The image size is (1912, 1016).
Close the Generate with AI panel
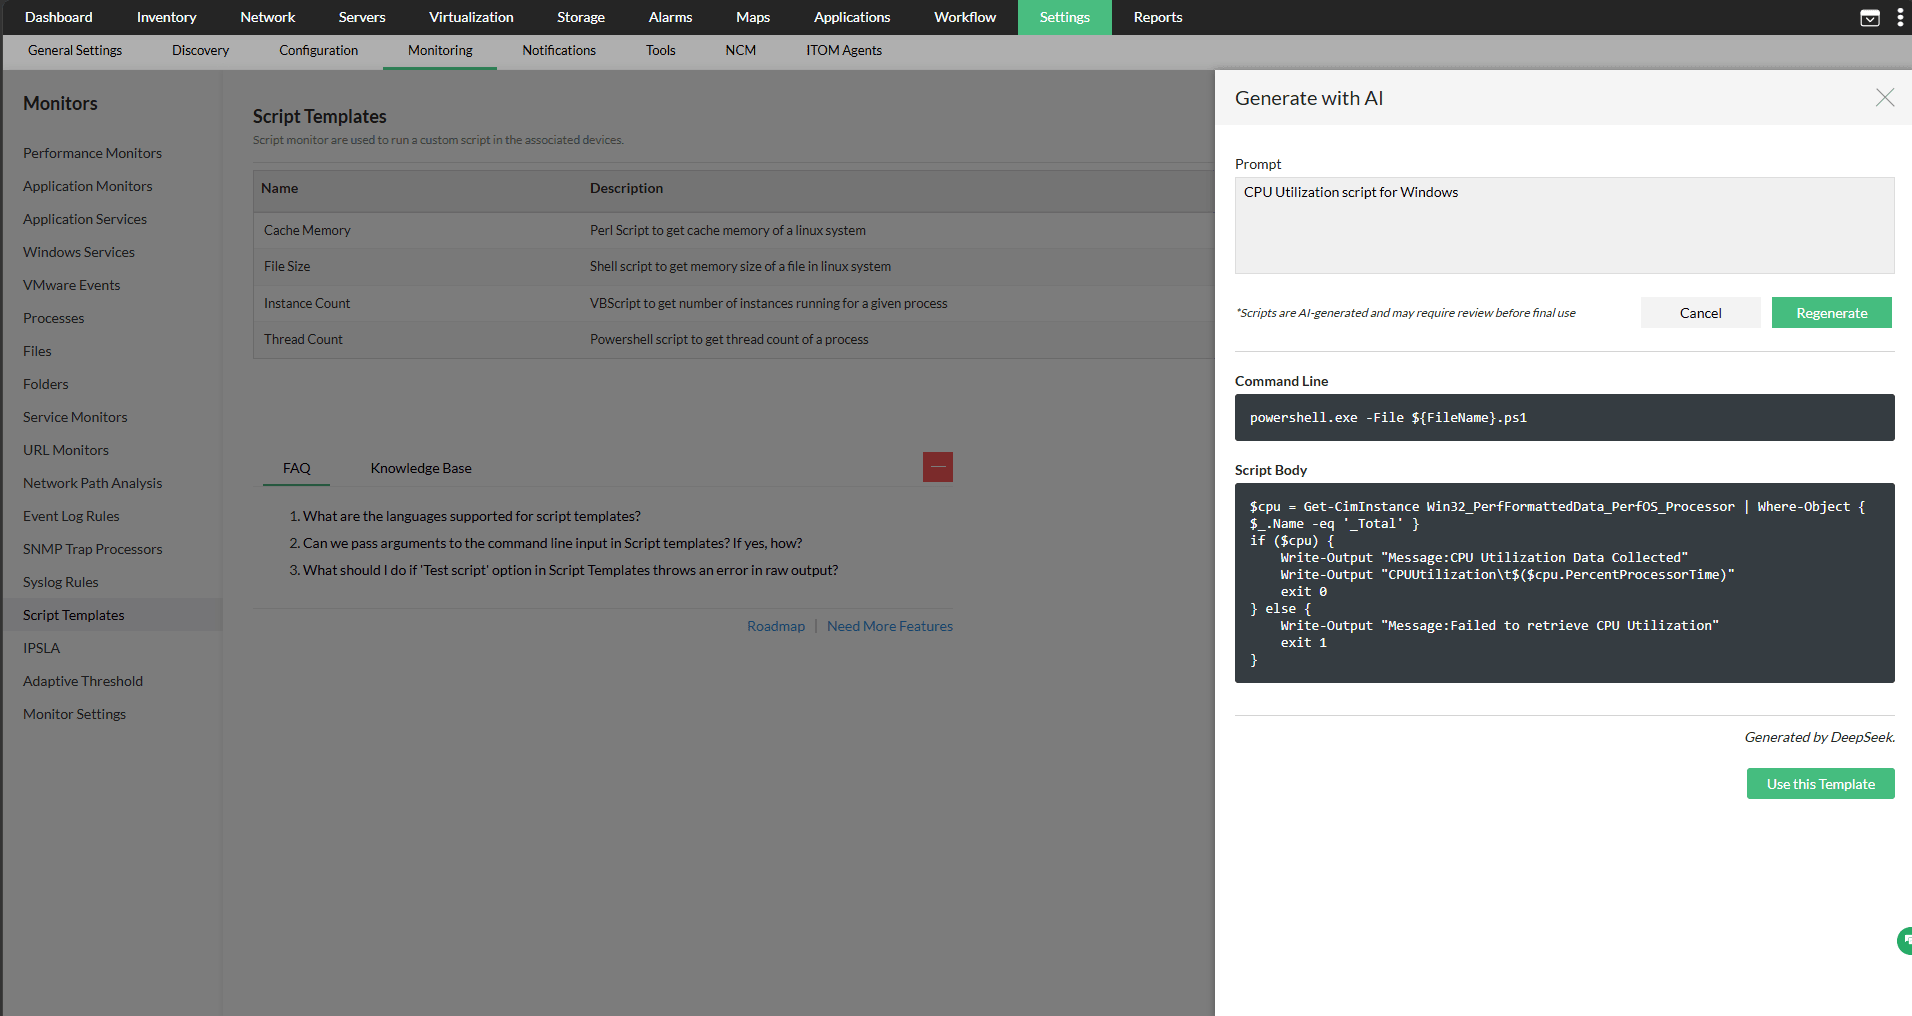[x=1884, y=97]
